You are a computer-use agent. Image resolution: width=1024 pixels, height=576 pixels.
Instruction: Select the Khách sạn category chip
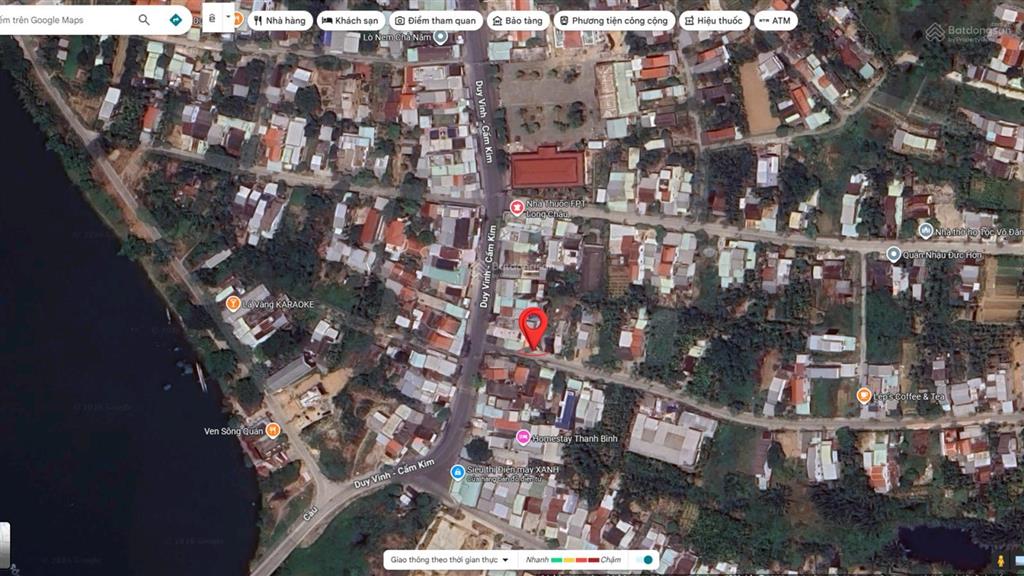[351, 20]
